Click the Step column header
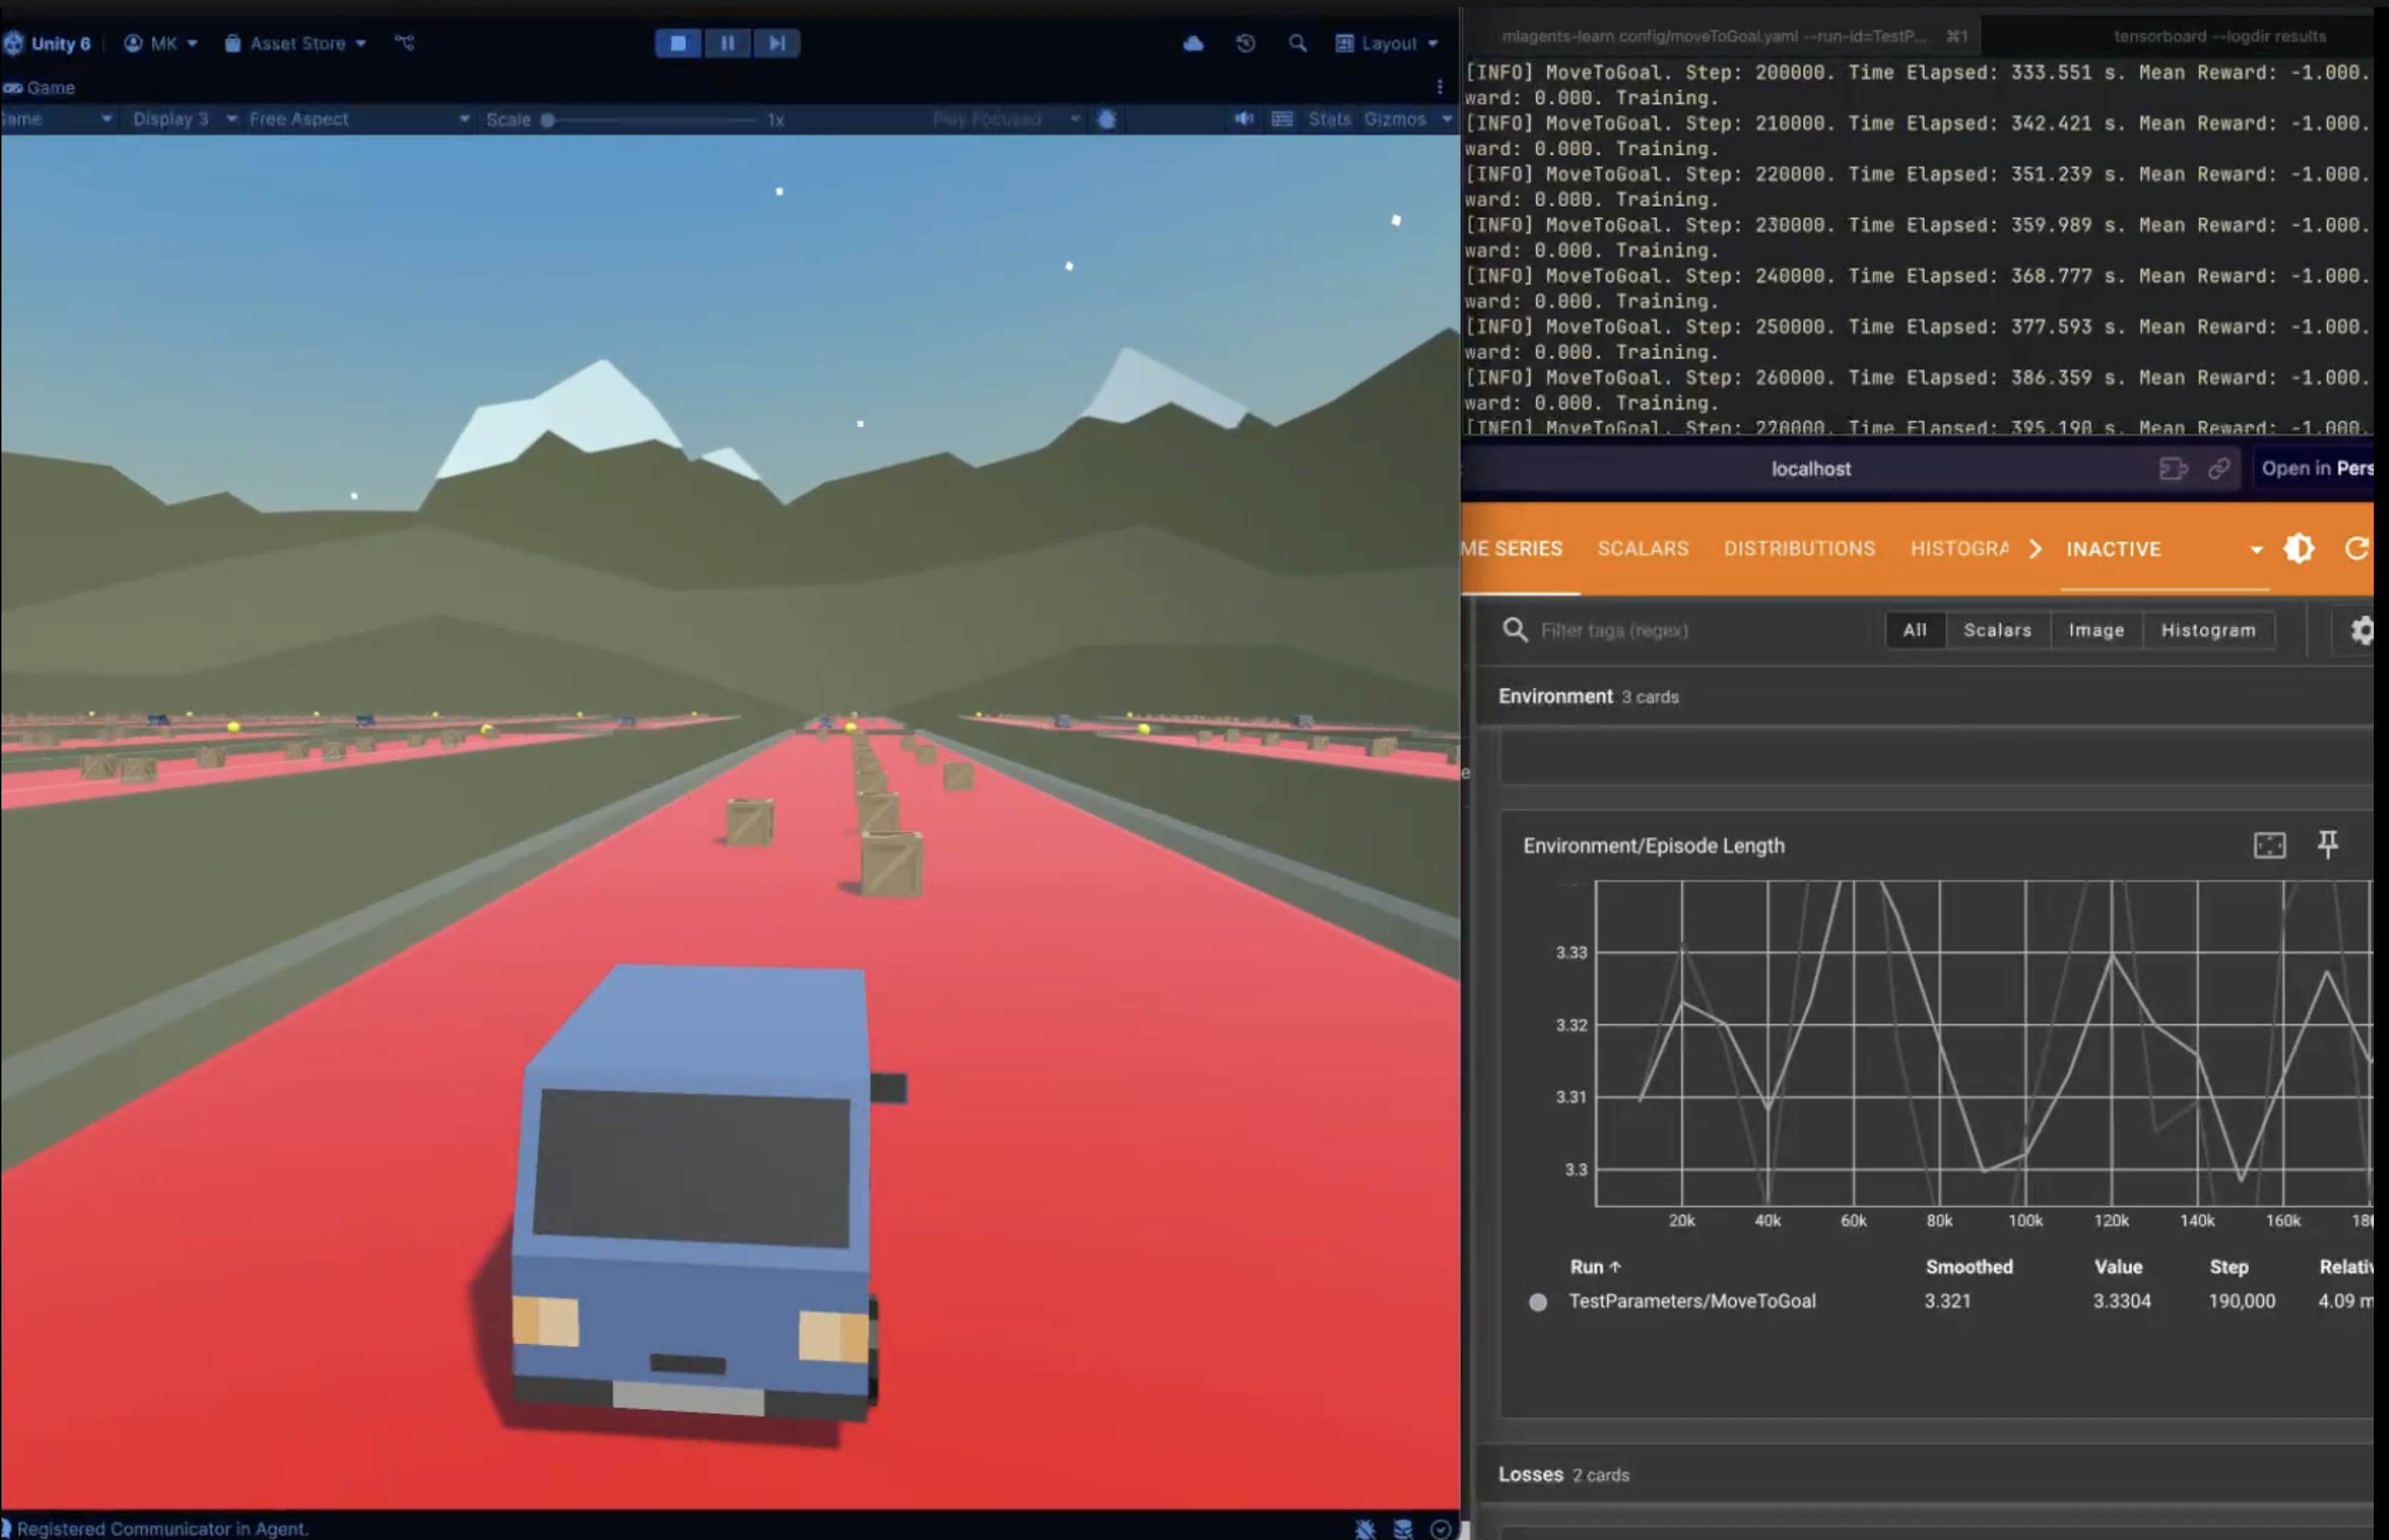 [2228, 1267]
